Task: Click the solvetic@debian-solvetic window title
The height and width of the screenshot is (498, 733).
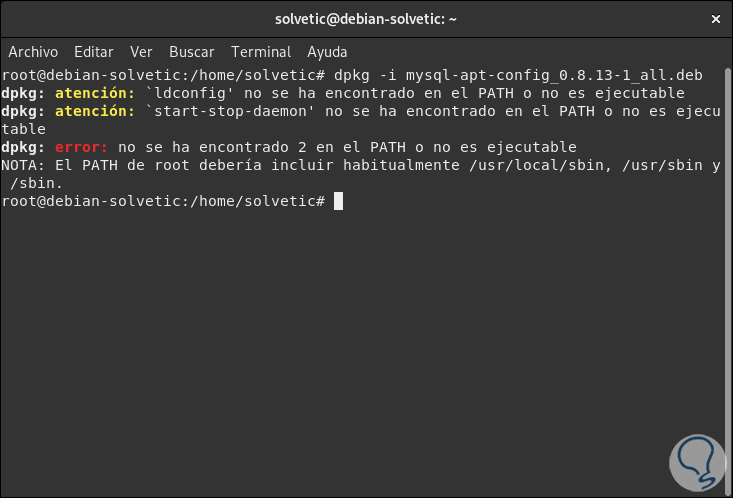Action: [366, 19]
